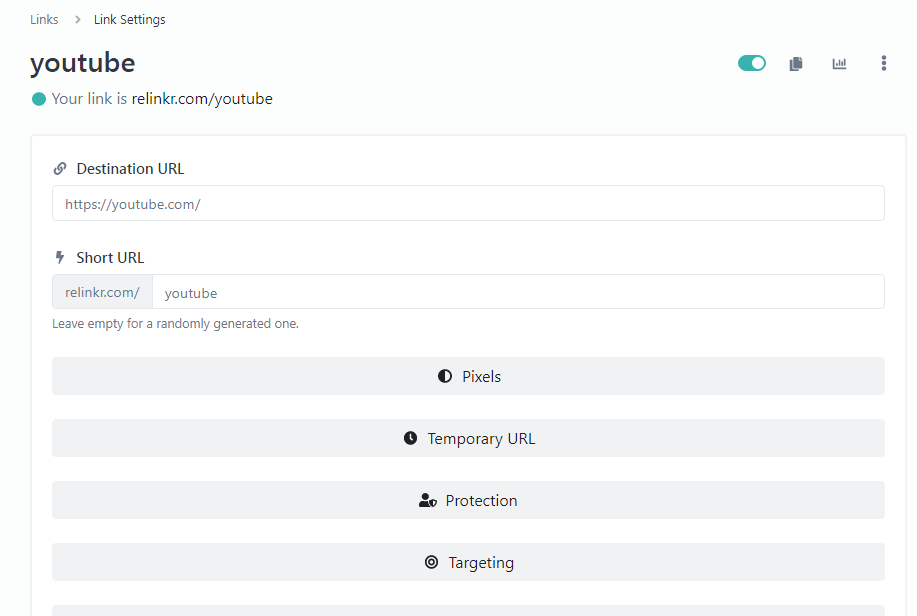This screenshot has width=917, height=616.
Task: Open link statistics chart icon
Action: coord(839,64)
